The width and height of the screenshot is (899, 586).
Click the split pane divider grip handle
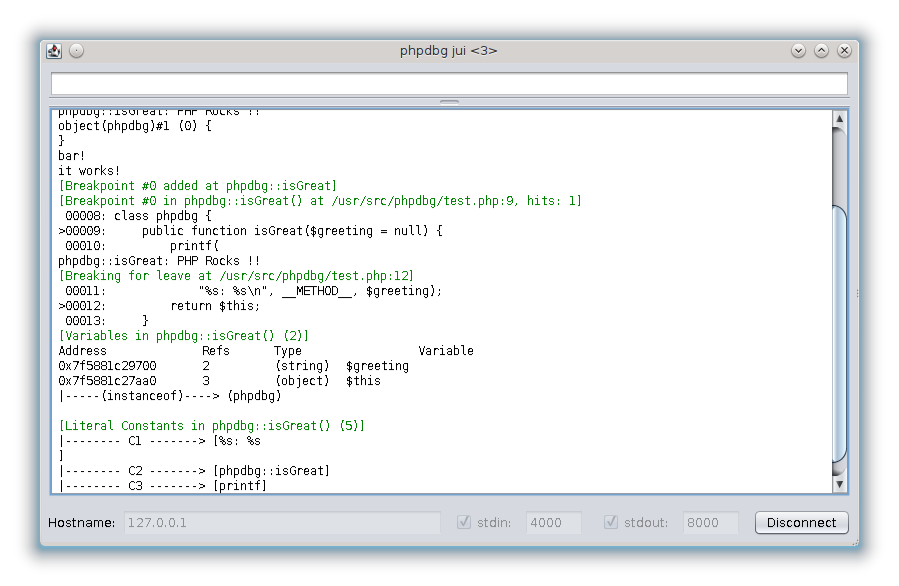point(449,102)
